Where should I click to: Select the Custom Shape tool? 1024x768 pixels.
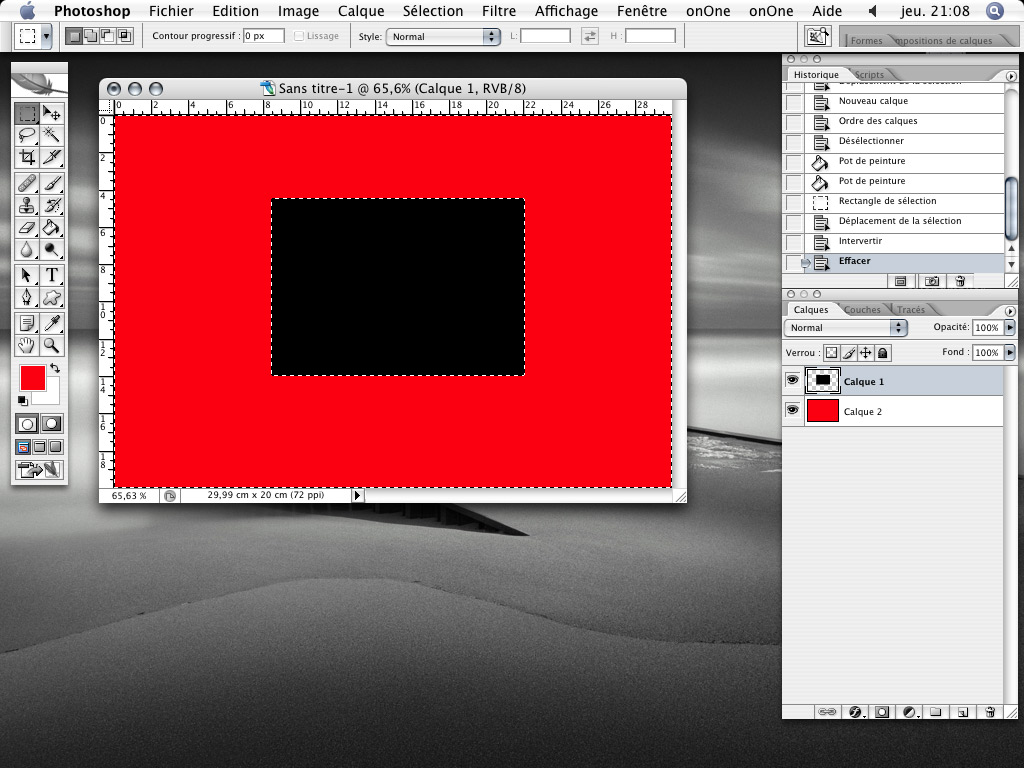point(52,297)
